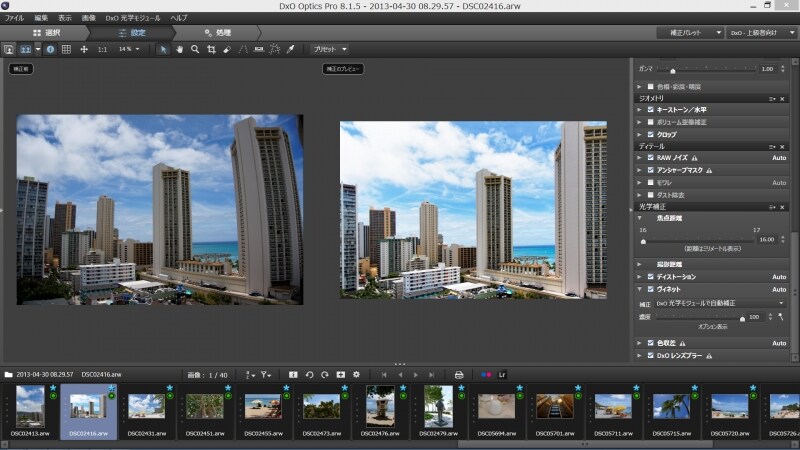Screen dimensions: 800x450
Task: Export to Flickr with colored dots icon
Action: (x=486, y=375)
